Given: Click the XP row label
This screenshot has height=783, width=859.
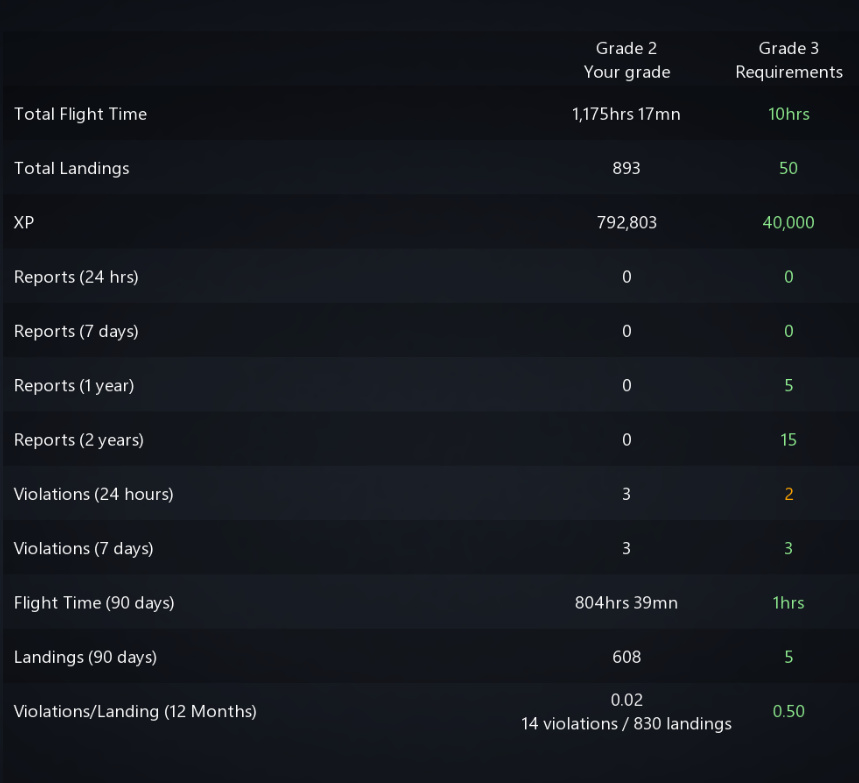Looking at the screenshot, I should [24, 222].
